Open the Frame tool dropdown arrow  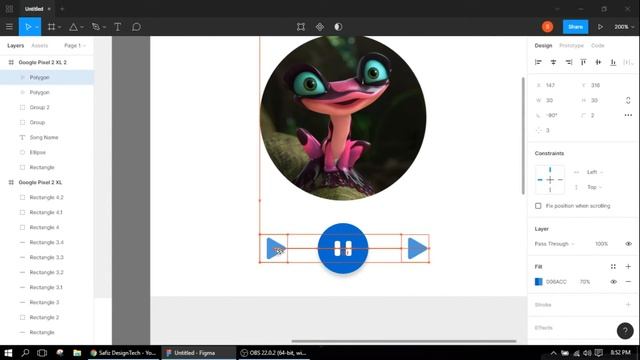click(x=60, y=27)
